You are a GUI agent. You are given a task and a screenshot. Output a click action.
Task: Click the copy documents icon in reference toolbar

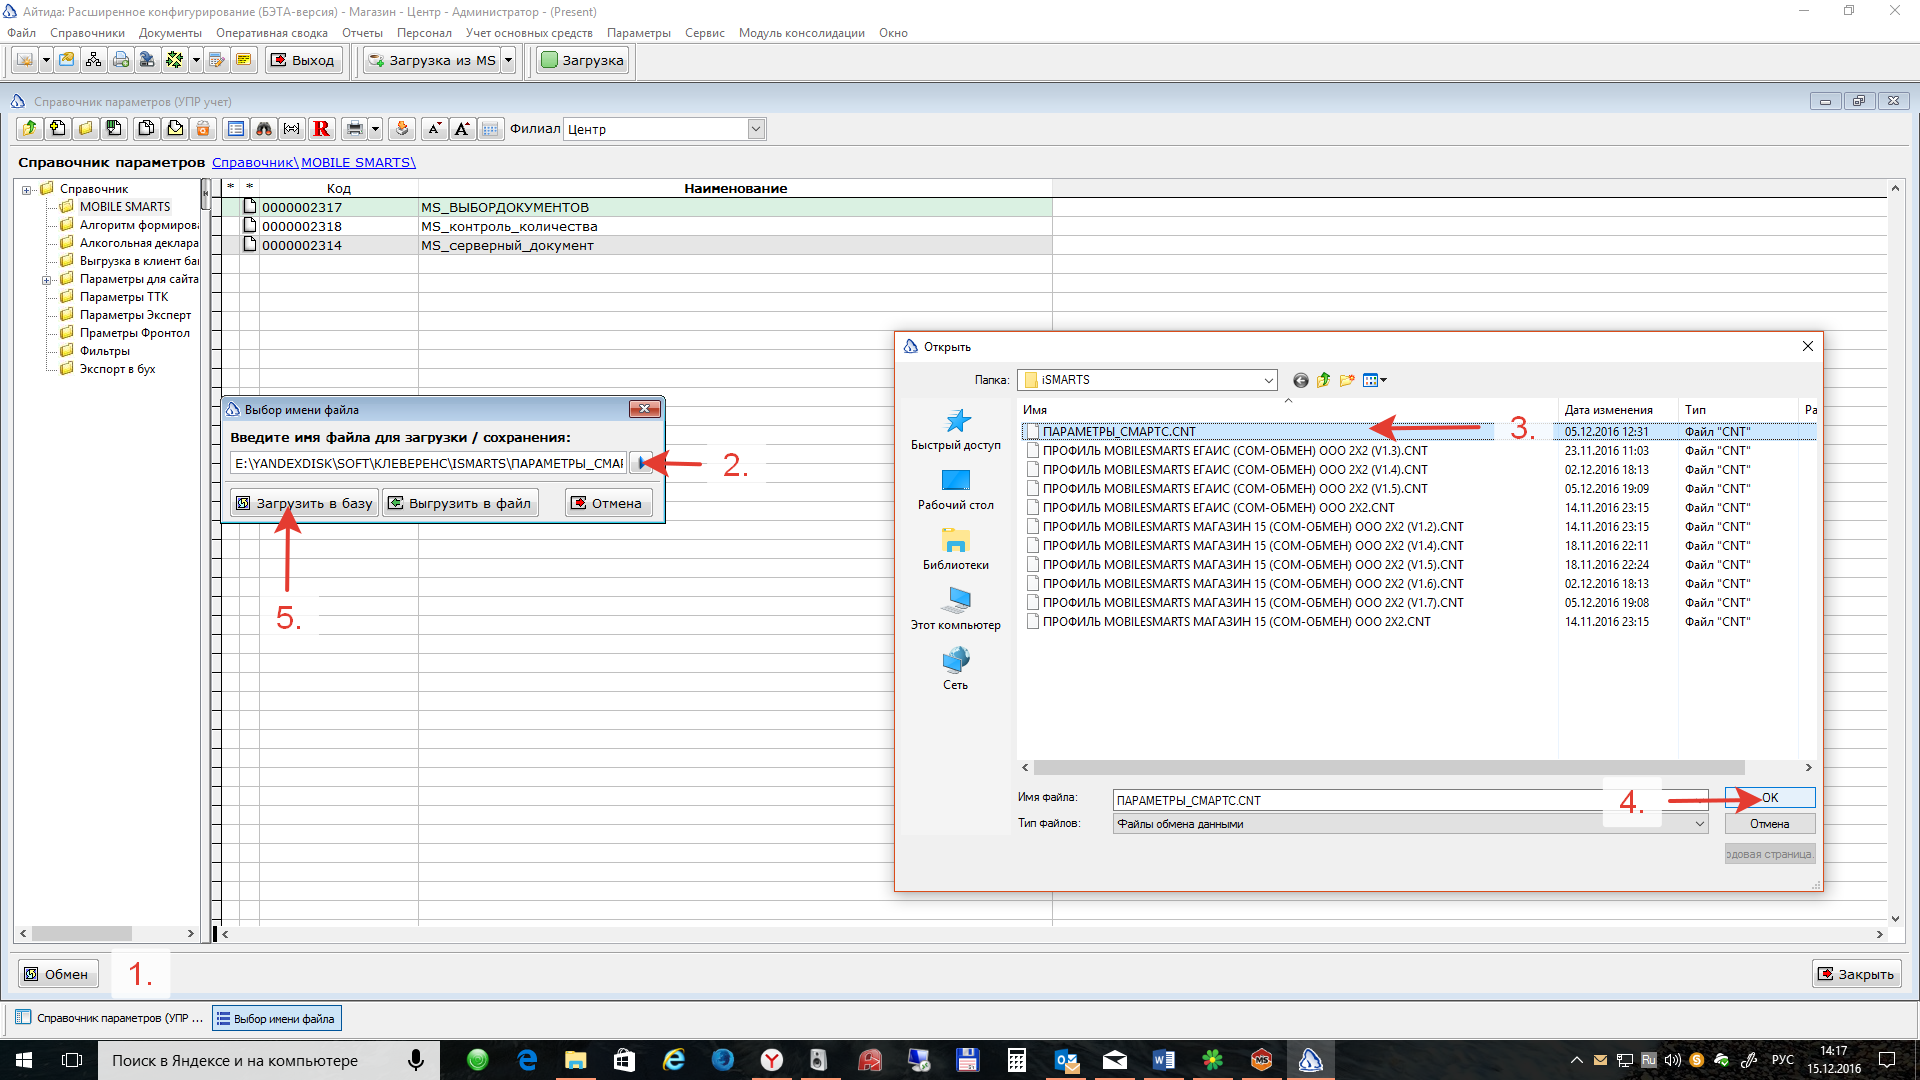(x=147, y=128)
